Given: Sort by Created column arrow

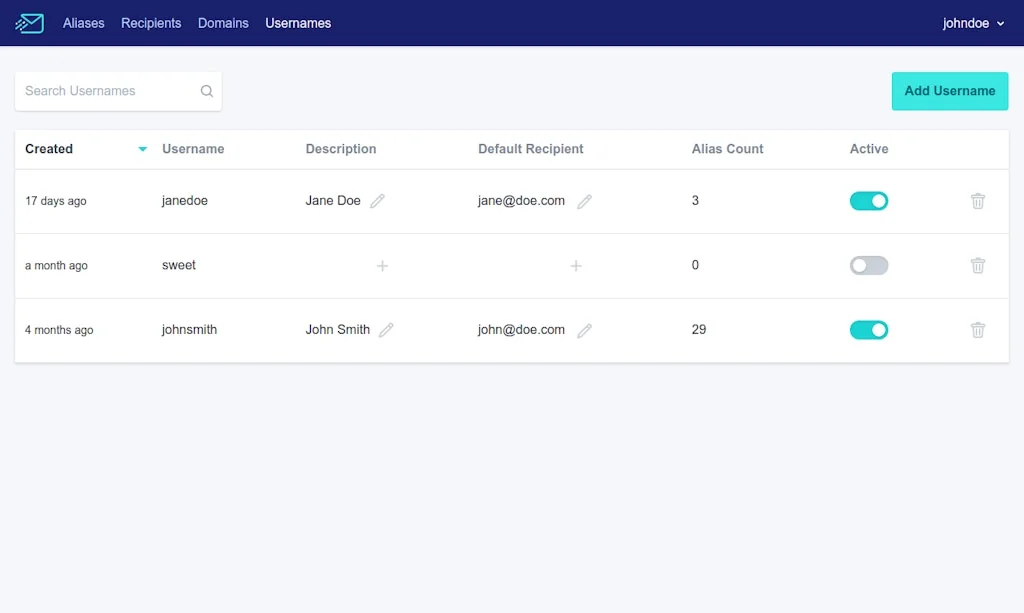Looking at the screenshot, I should click(142, 149).
